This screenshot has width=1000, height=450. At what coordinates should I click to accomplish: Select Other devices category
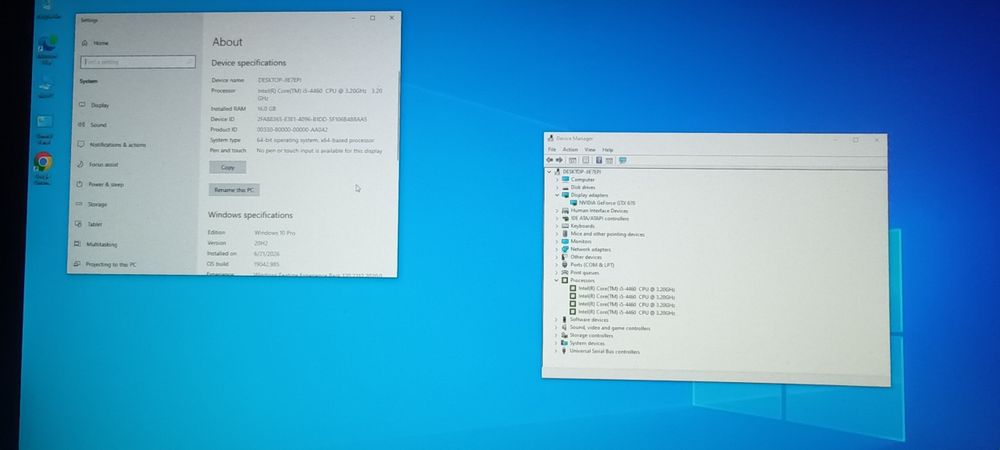[x=582, y=257]
